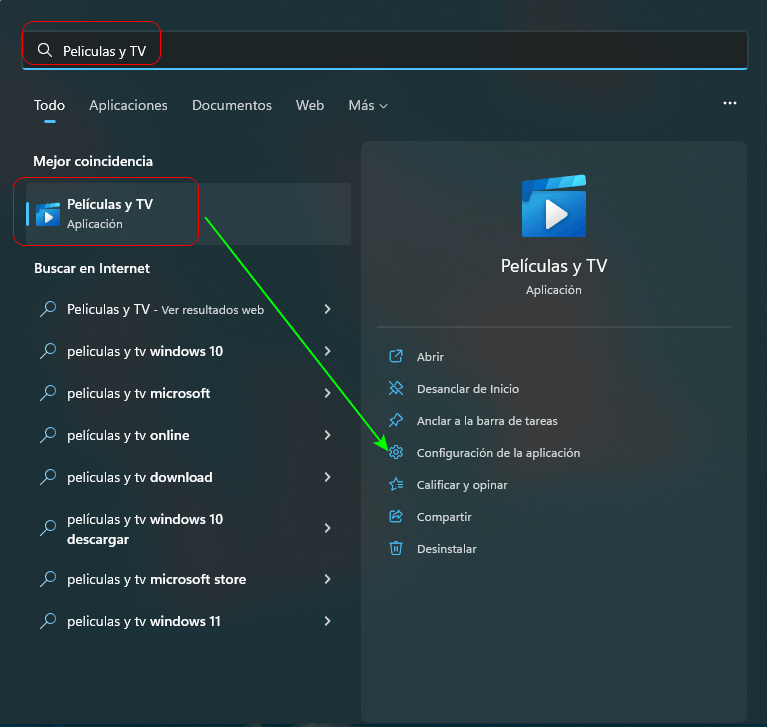Screen dimensions: 767x727
Task: Expand arrow for 'Ver resultados web' row
Action: coord(327,309)
